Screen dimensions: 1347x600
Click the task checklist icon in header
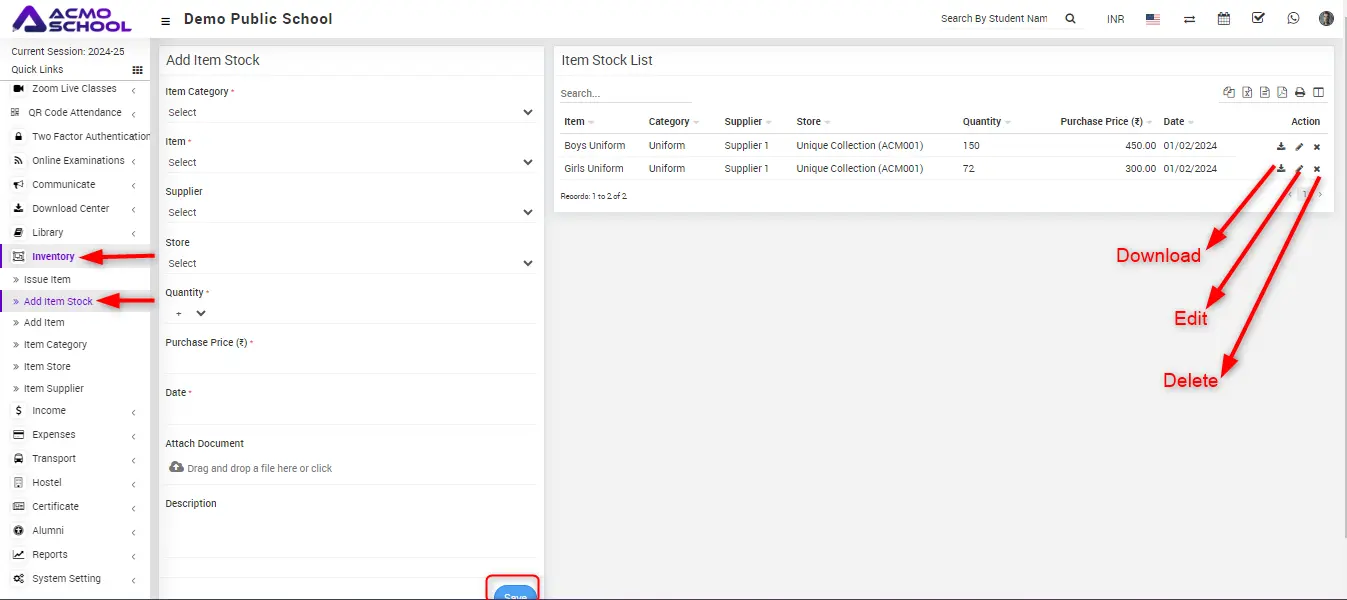(x=1258, y=18)
